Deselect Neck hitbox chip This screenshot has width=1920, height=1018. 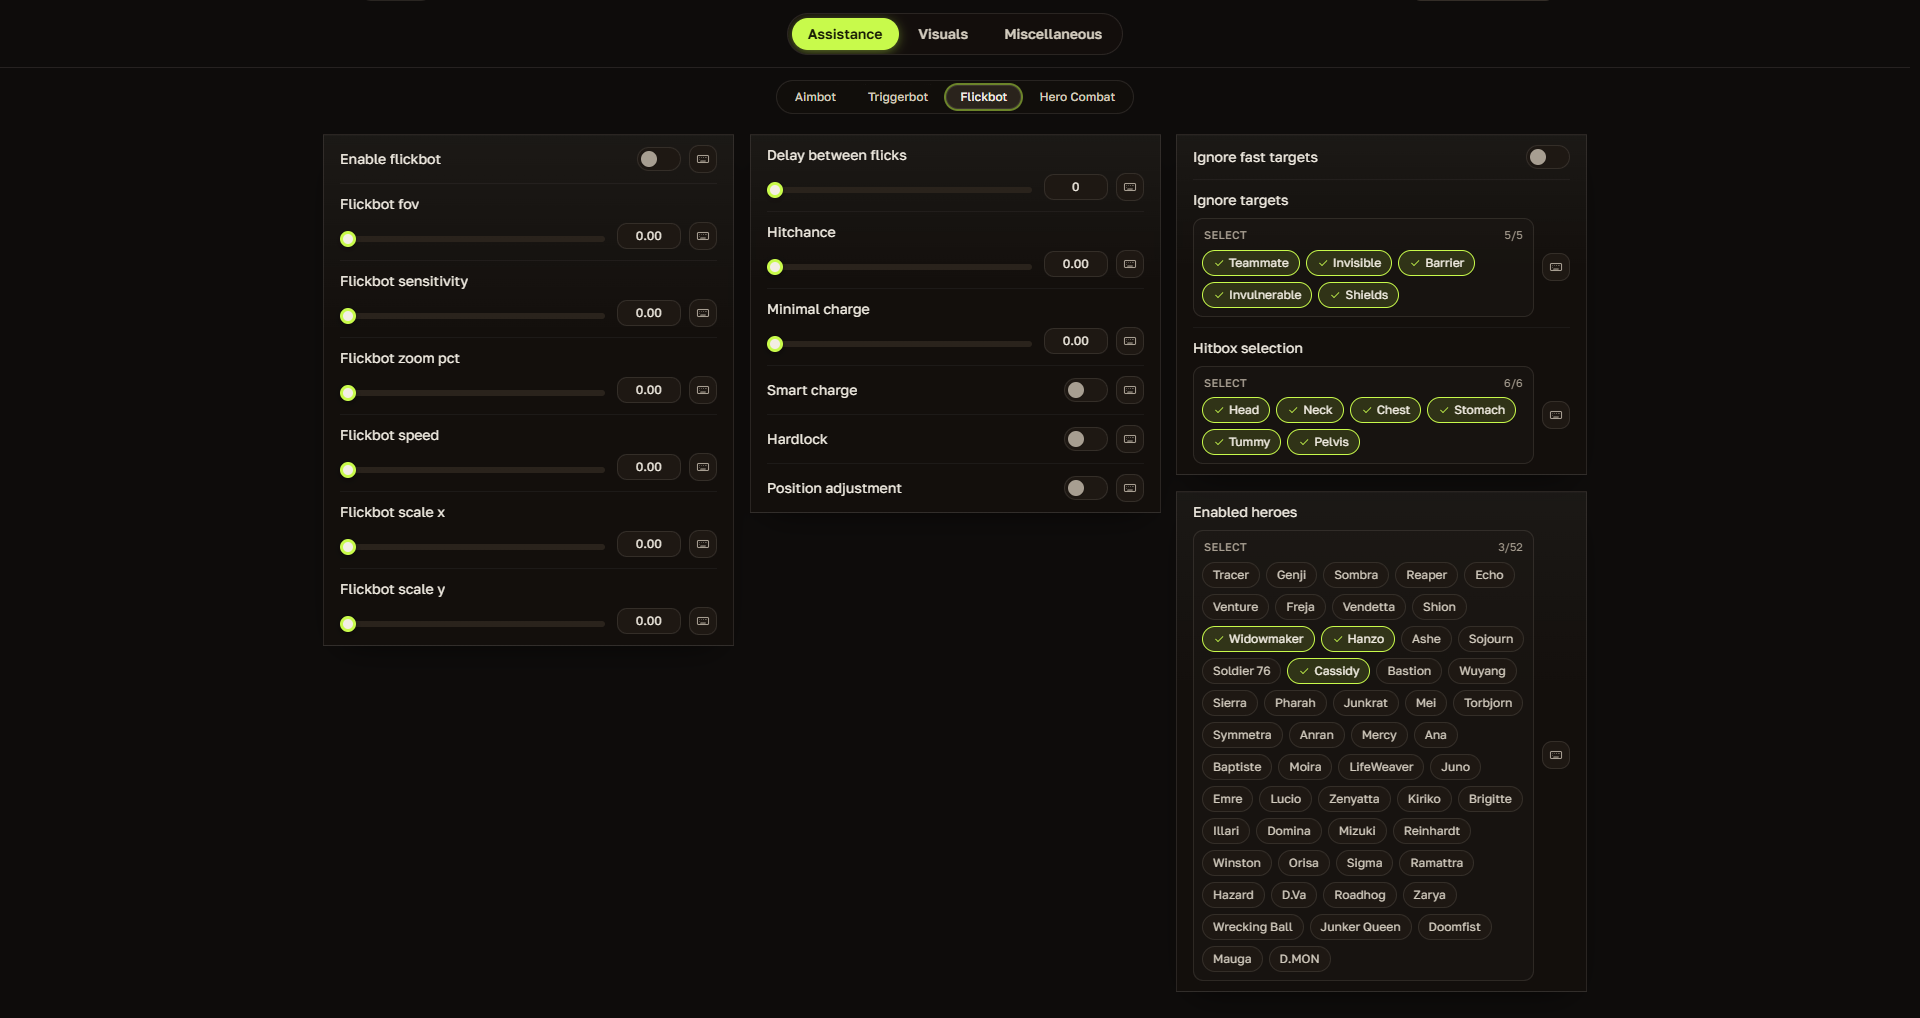[1310, 410]
